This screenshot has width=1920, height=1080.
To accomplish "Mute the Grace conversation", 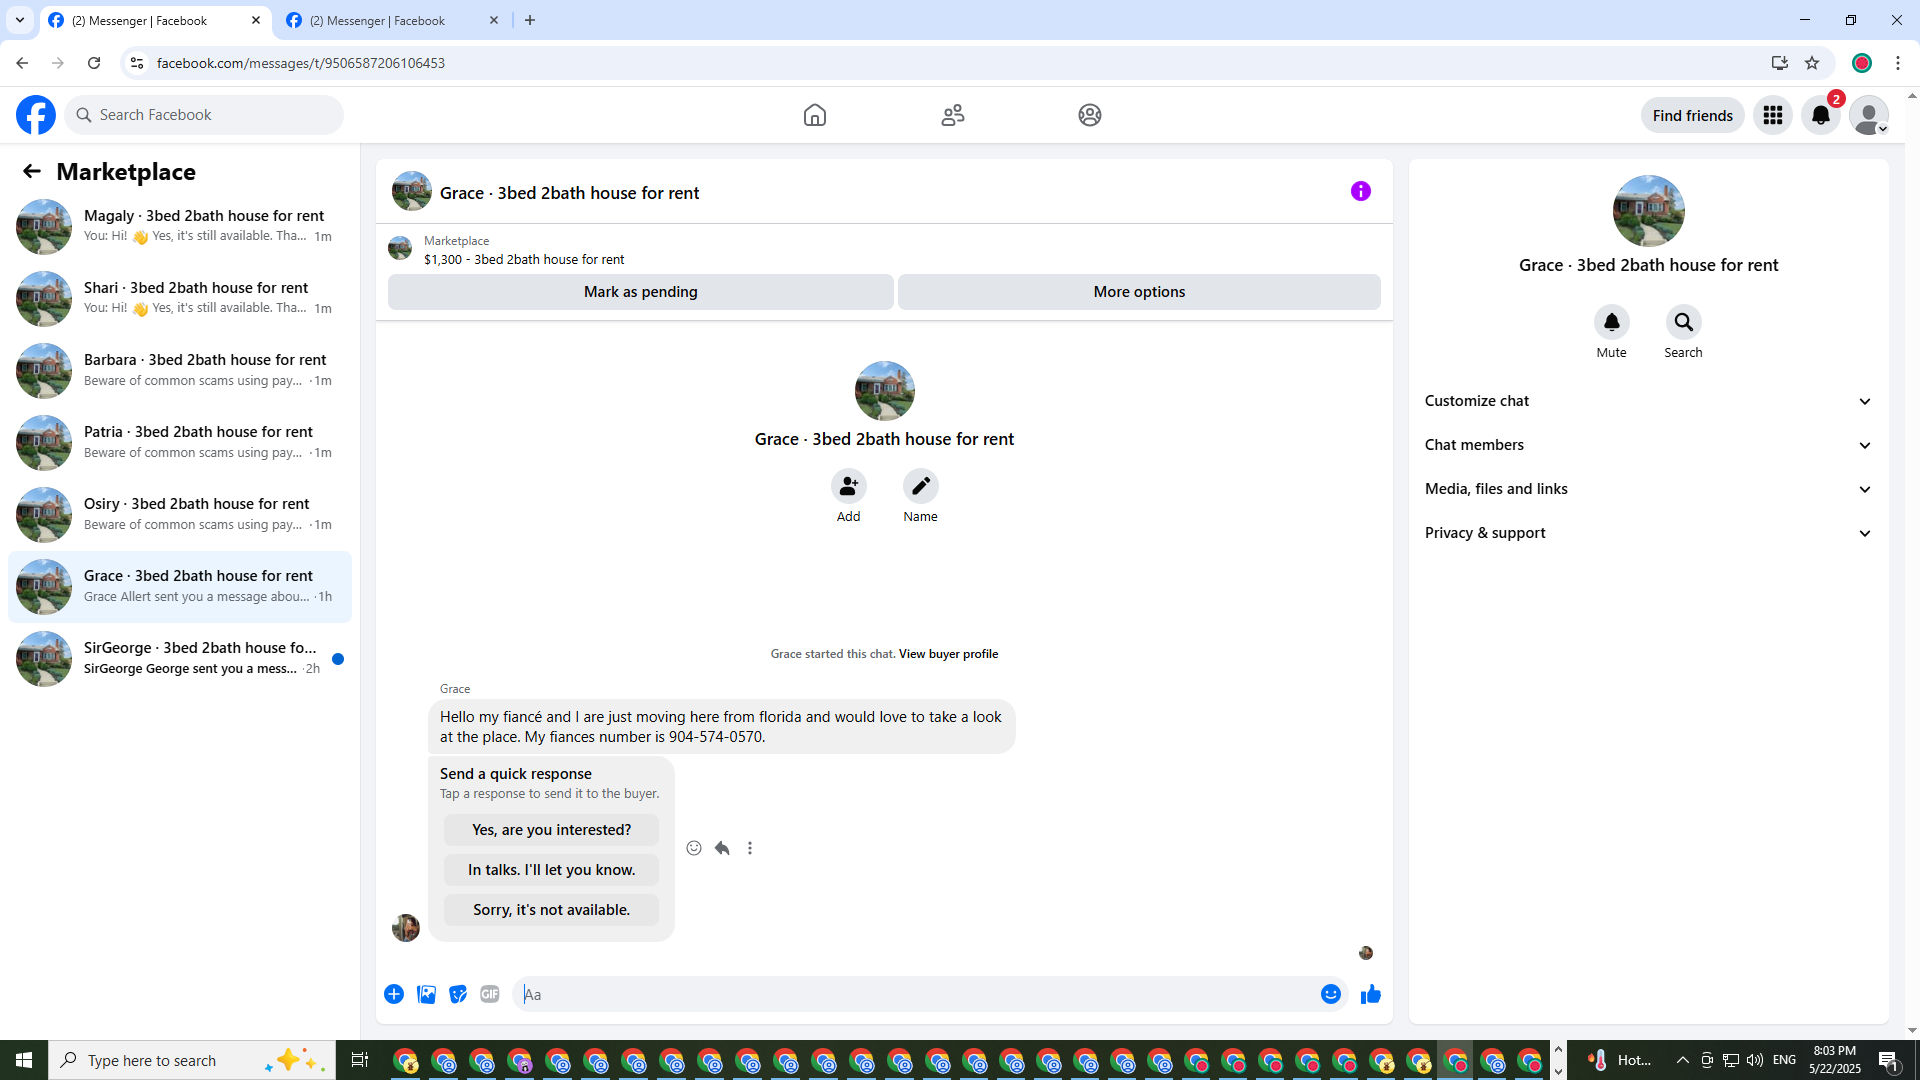I will tap(1612, 322).
